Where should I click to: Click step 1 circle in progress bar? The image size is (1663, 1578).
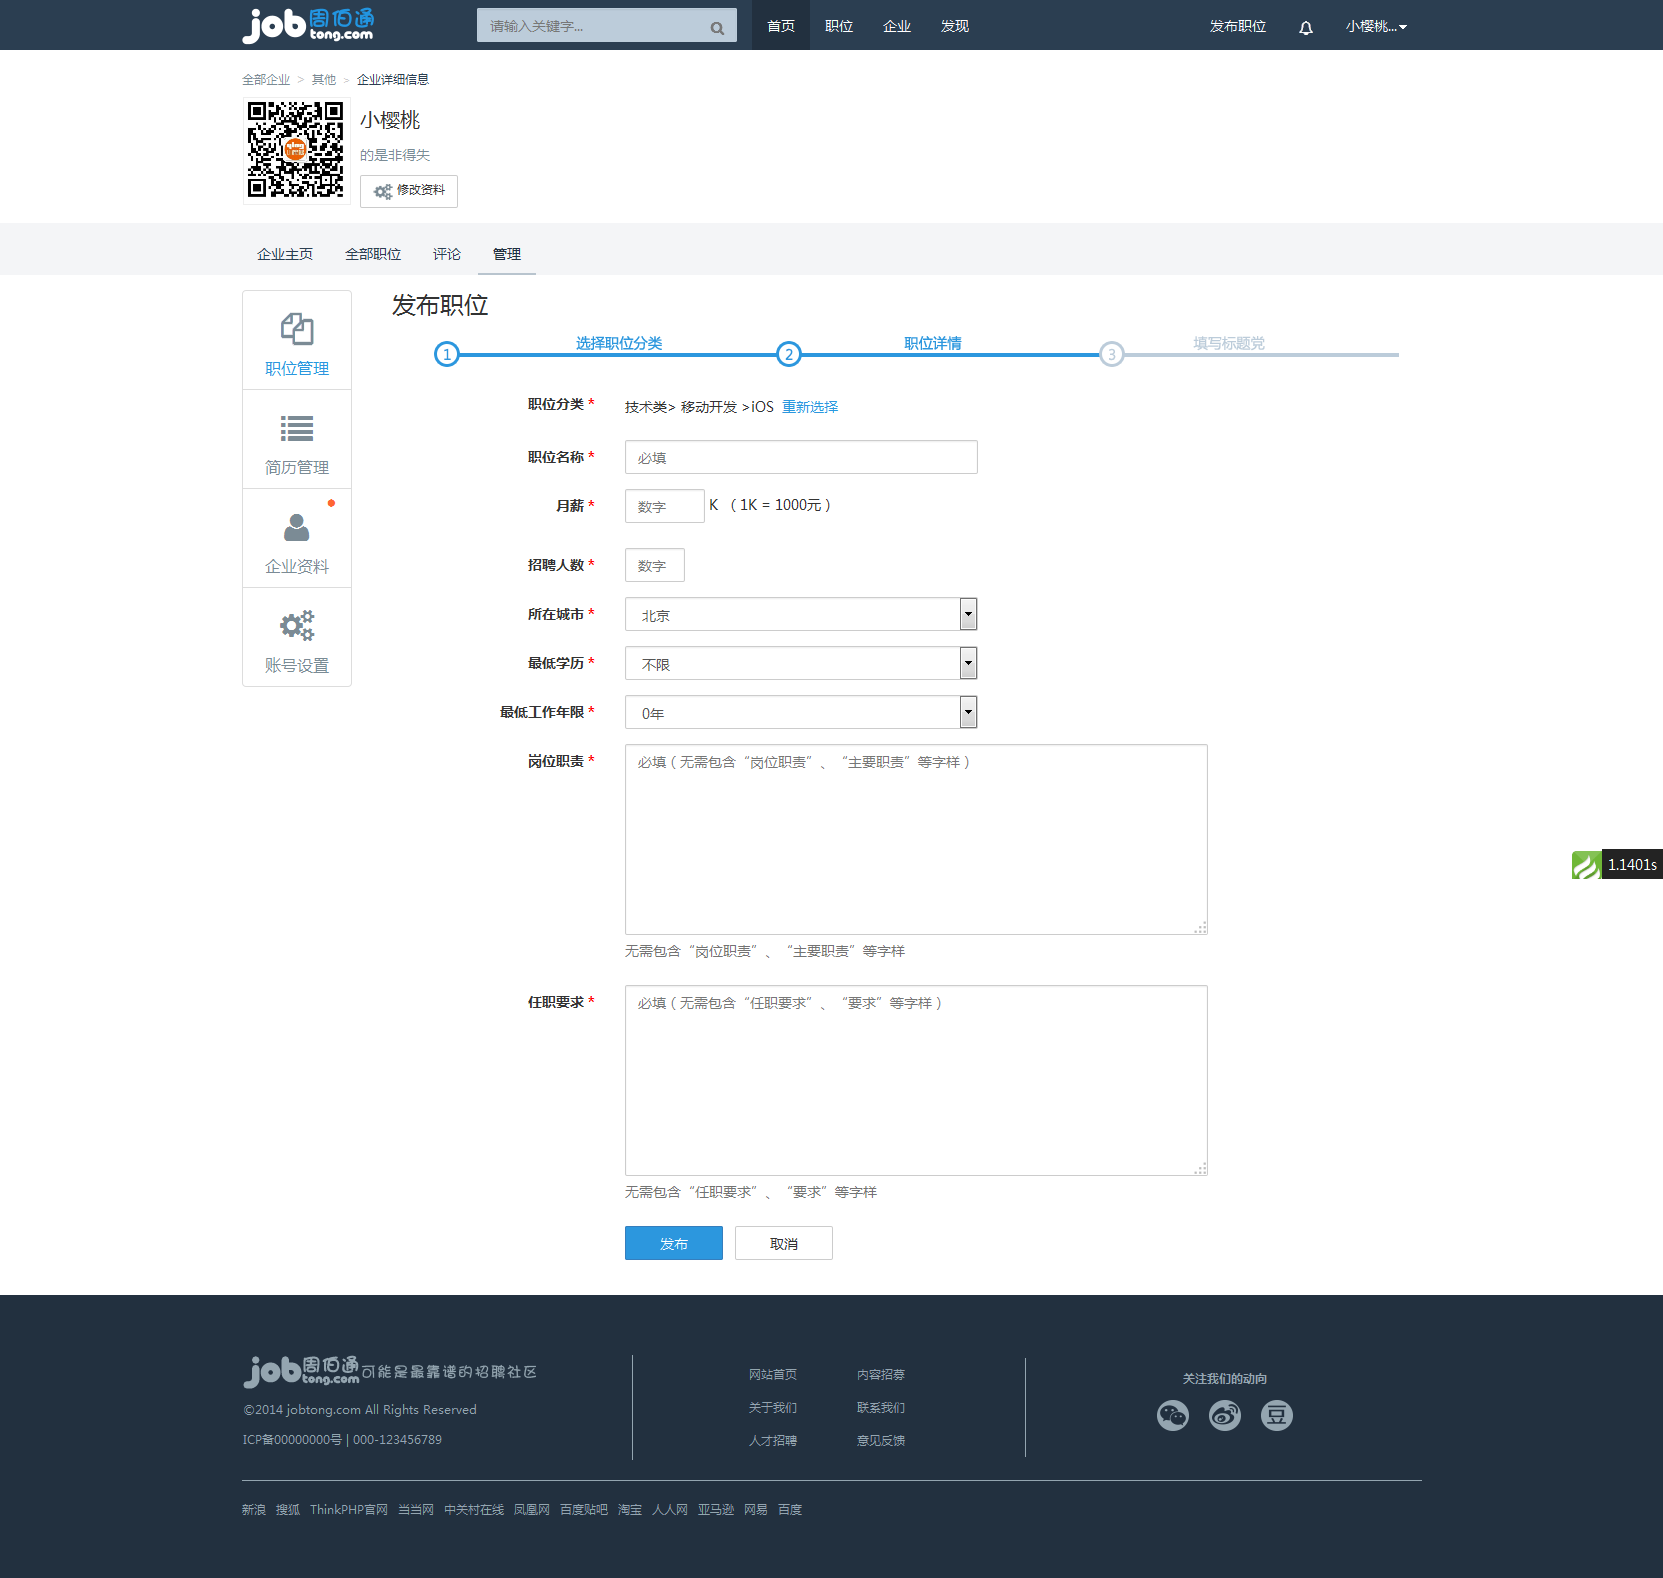click(x=447, y=354)
